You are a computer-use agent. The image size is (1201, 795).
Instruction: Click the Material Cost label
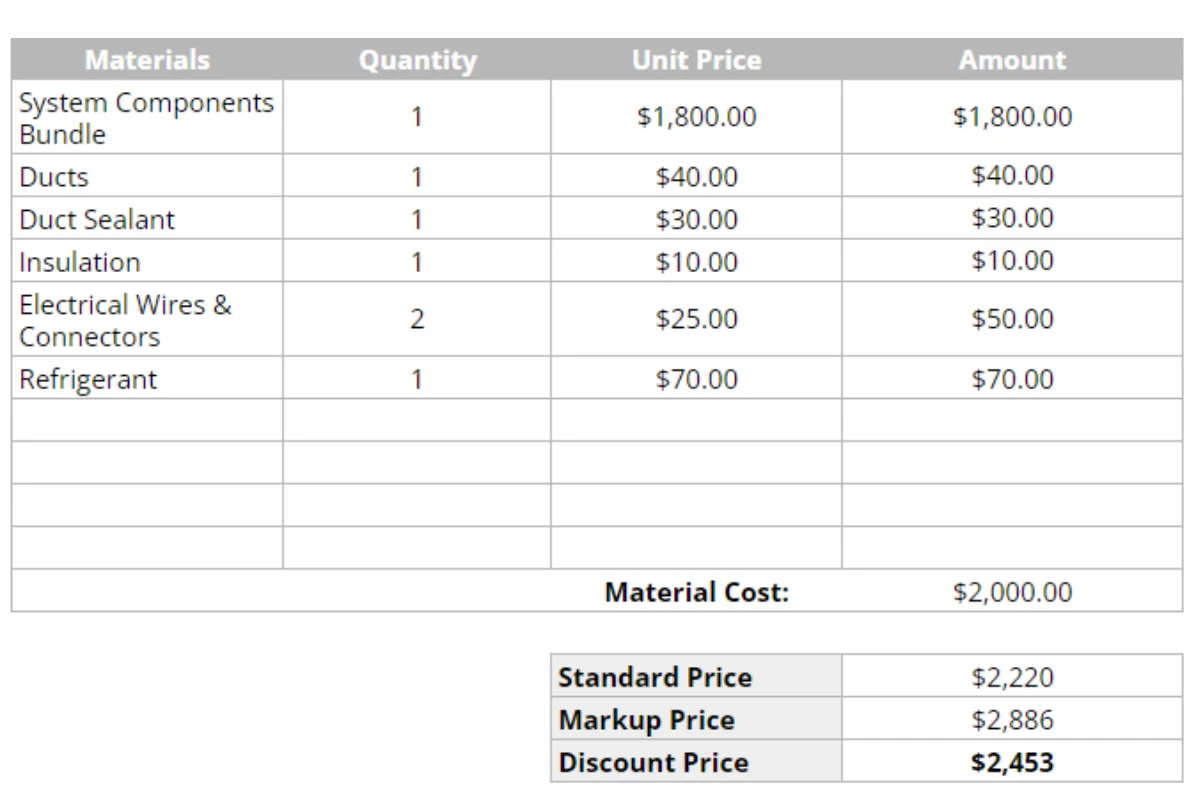tap(696, 592)
